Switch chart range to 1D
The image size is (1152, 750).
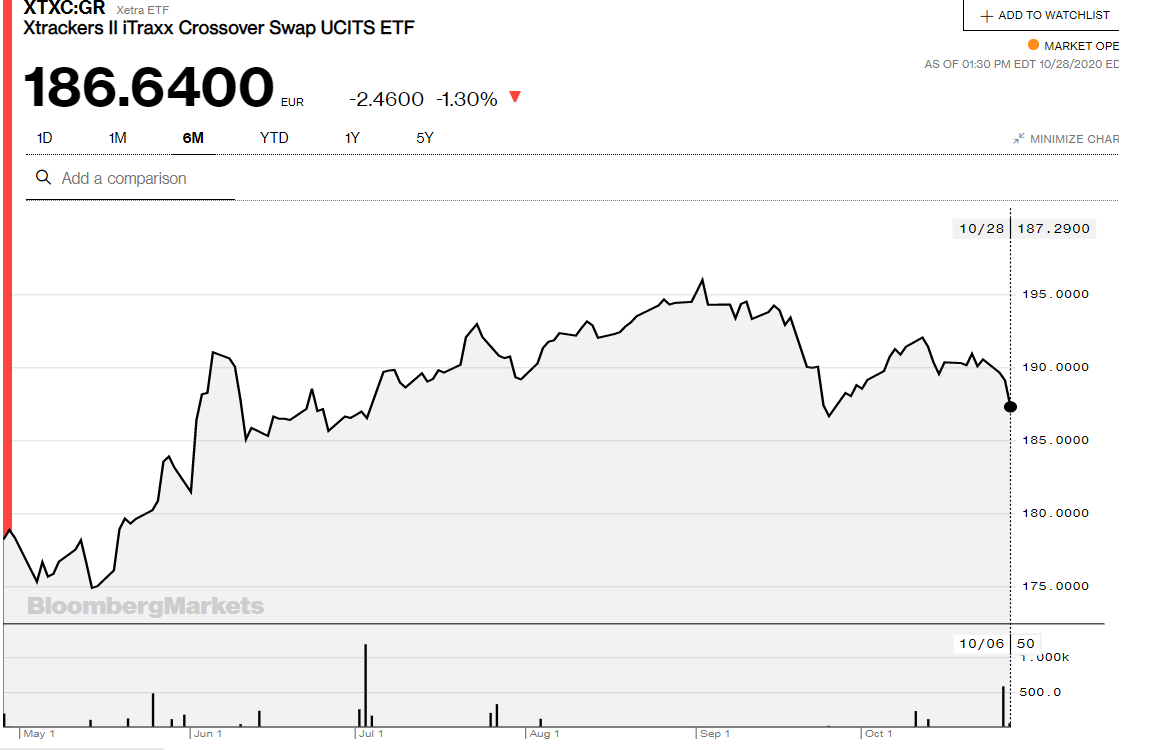[44, 138]
